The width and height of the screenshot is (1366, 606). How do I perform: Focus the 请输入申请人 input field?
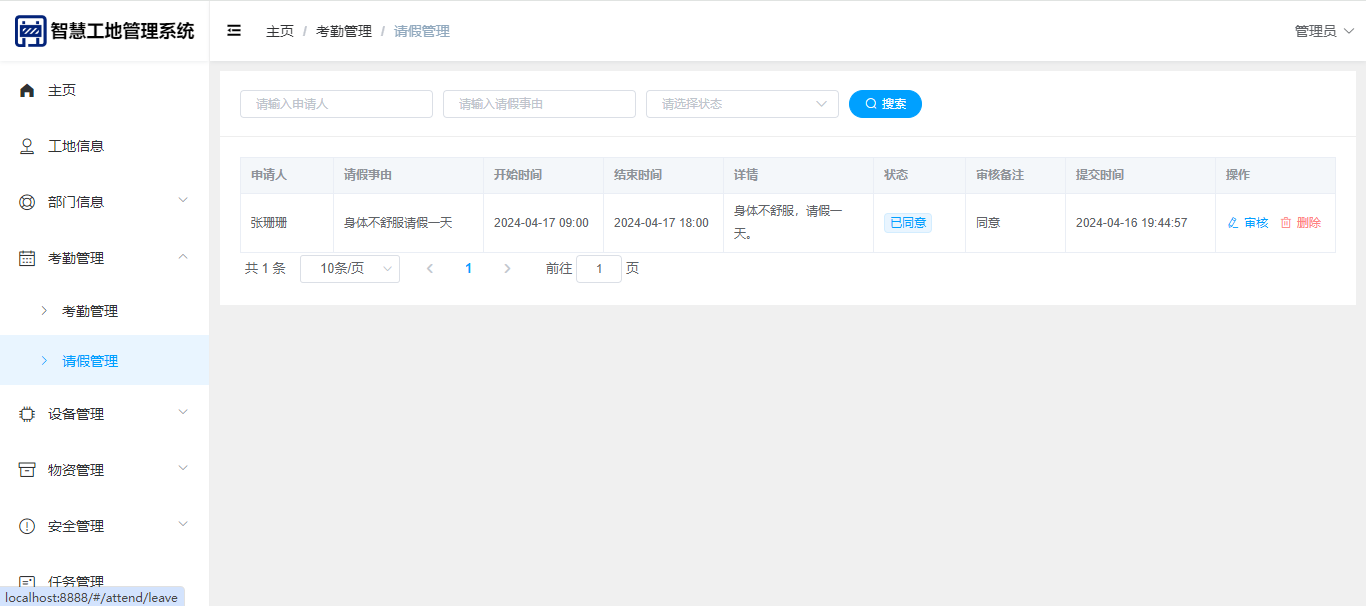tap(336, 104)
